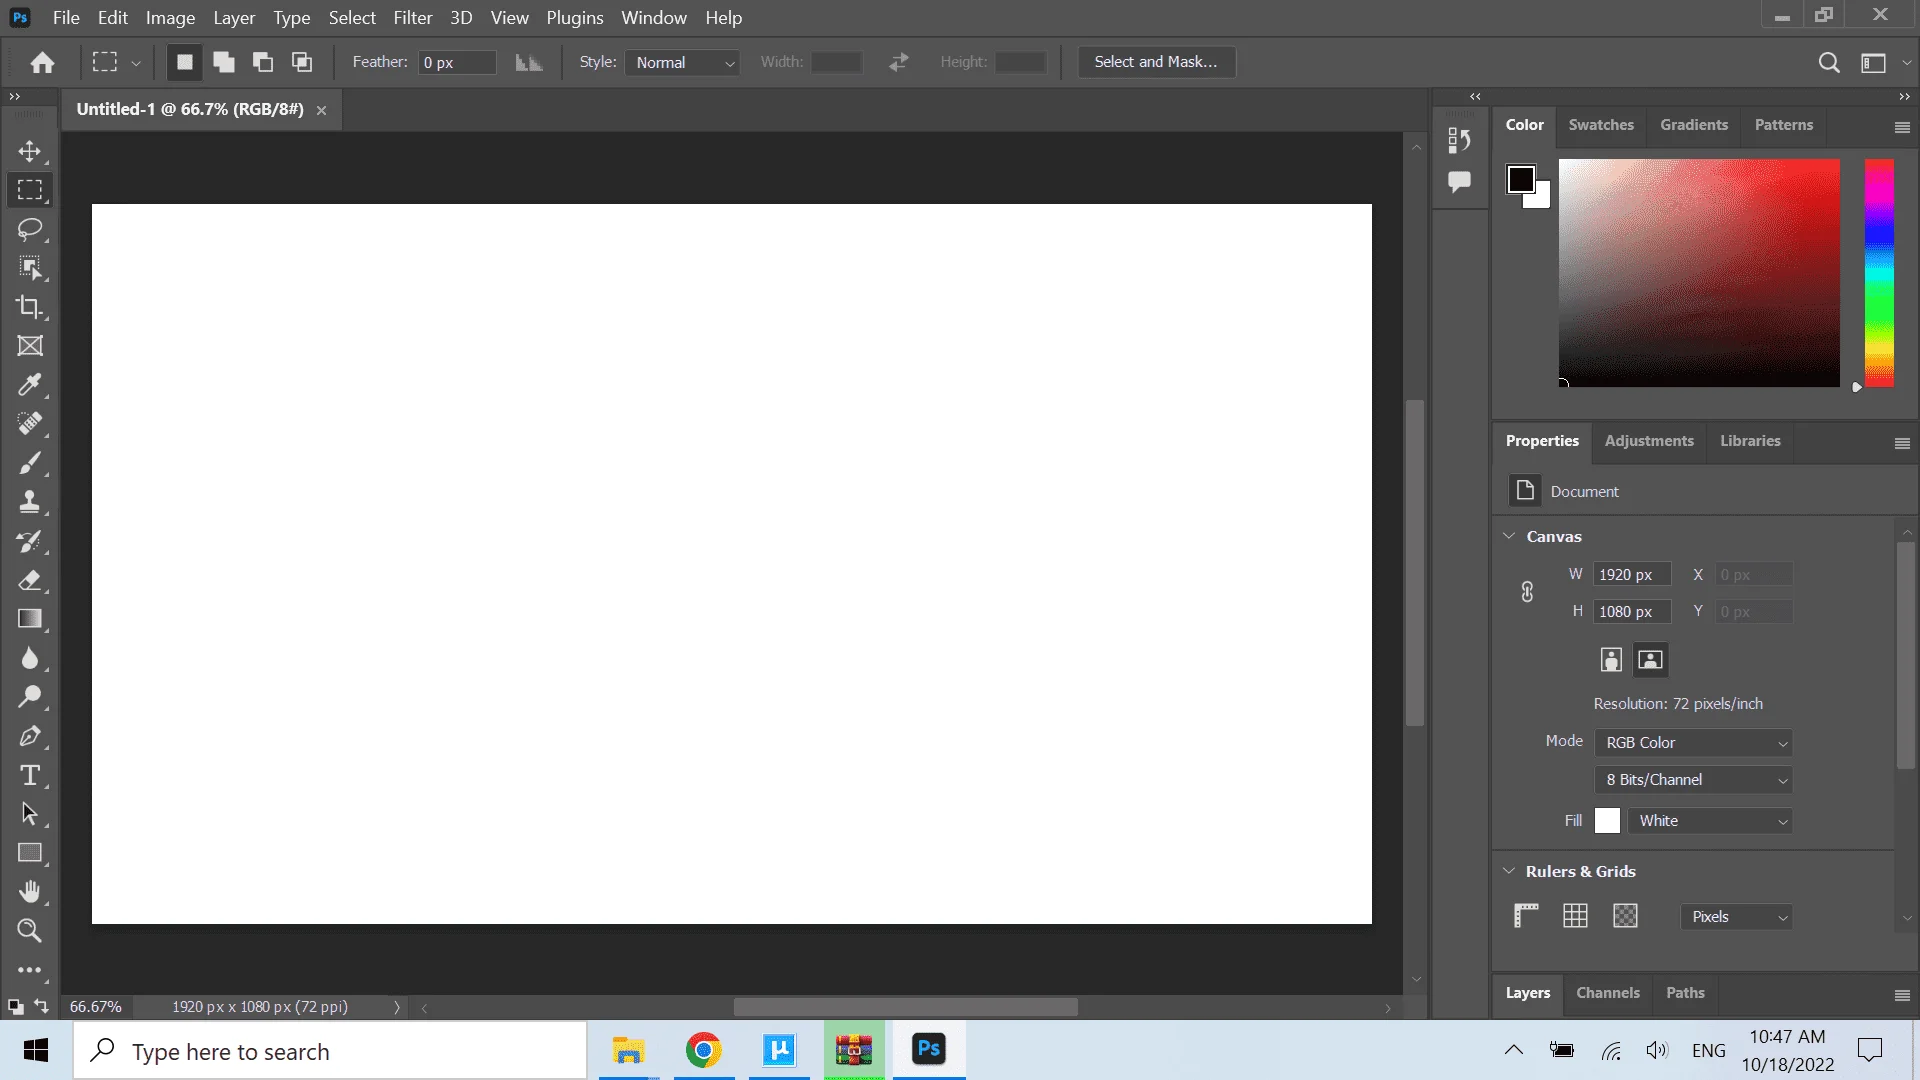The height and width of the screenshot is (1080, 1920).
Task: Select the Move tool
Action: (x=30, y=151)
